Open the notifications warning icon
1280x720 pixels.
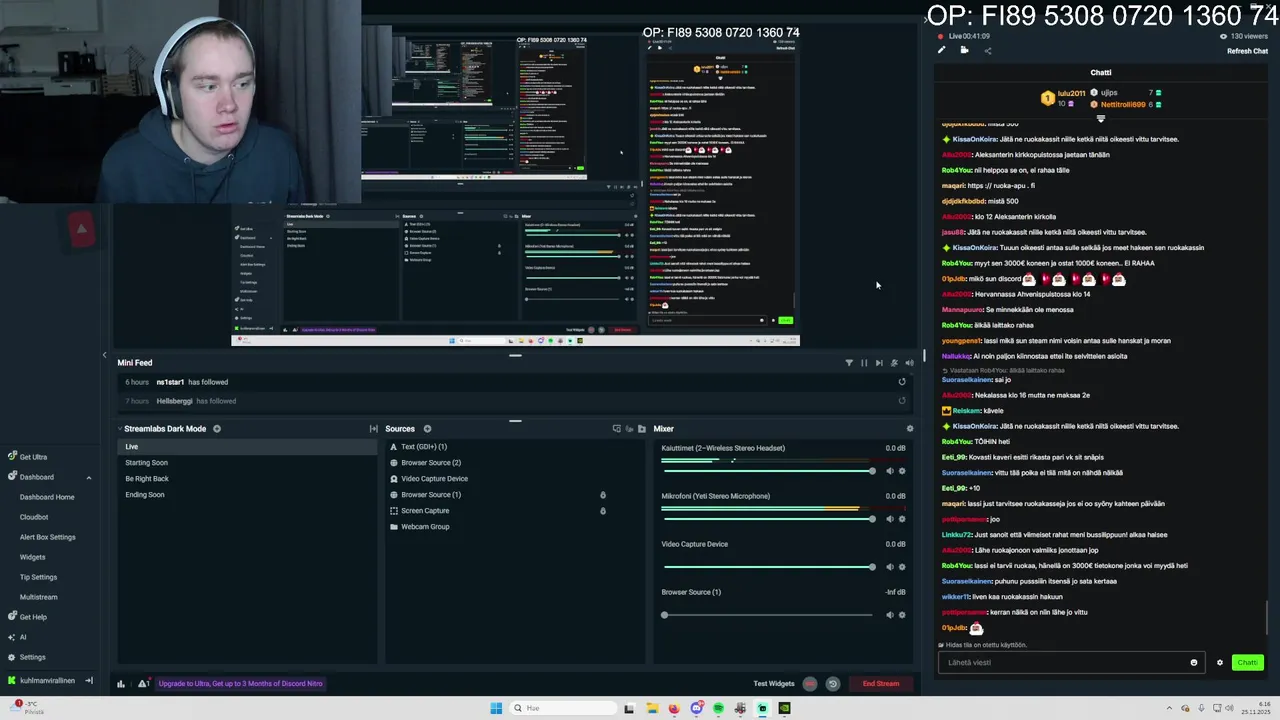(143, 684)
